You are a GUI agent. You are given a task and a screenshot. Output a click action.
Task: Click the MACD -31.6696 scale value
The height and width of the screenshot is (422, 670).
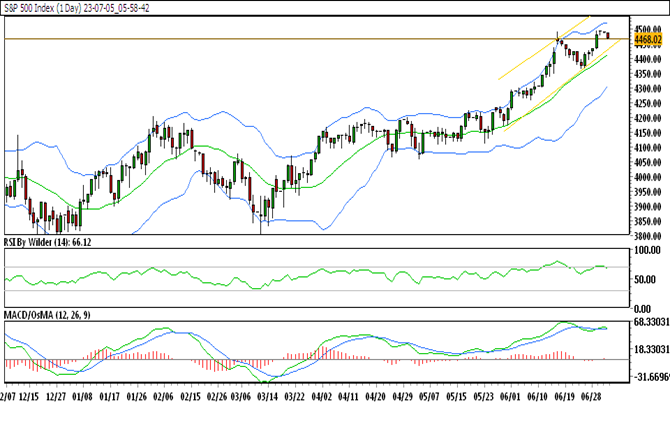[652, 377]
